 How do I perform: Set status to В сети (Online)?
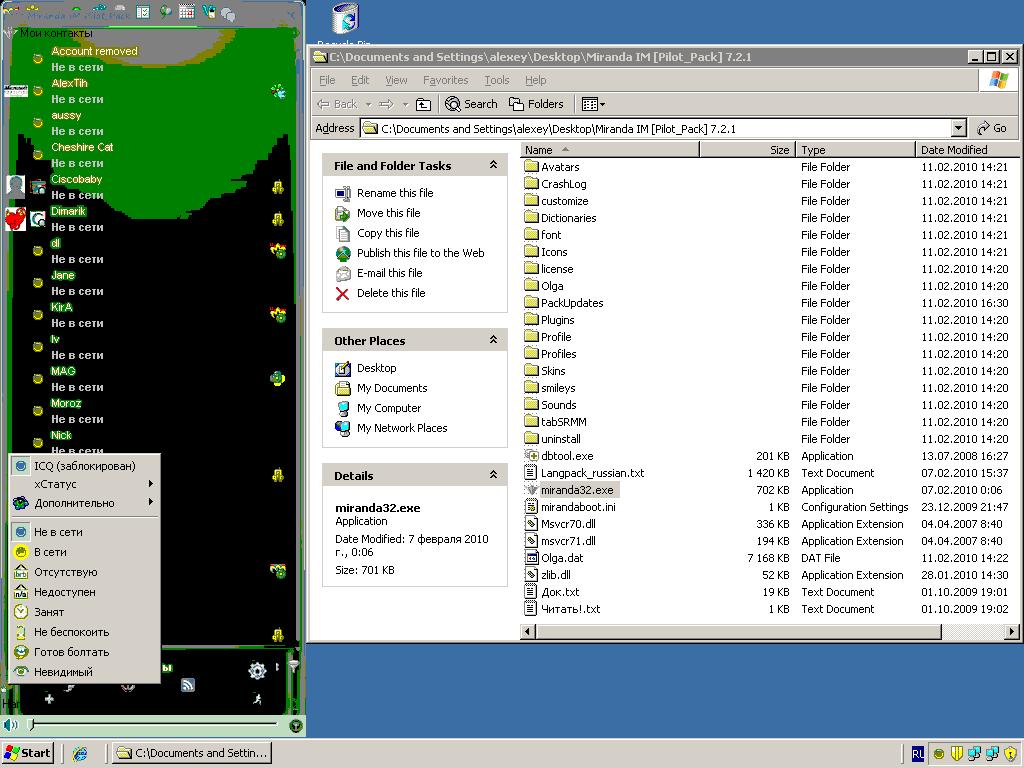pyautogui.click(x=50, y=552)
